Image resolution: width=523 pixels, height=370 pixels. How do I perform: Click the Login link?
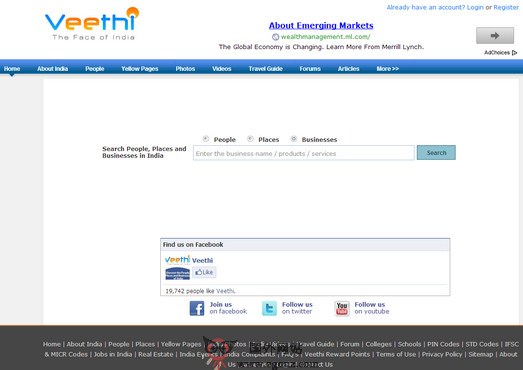[475, 7]
